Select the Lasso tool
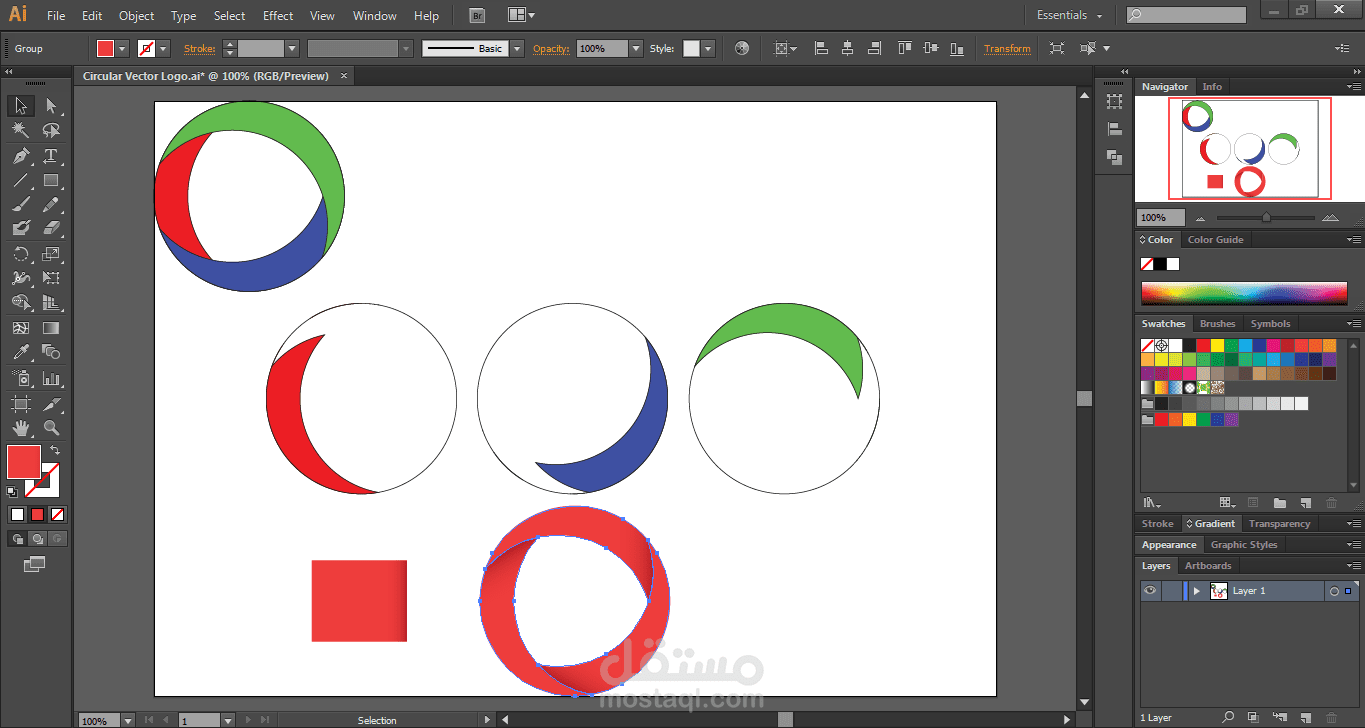The image size is (1365, 728). click(51, 131)
